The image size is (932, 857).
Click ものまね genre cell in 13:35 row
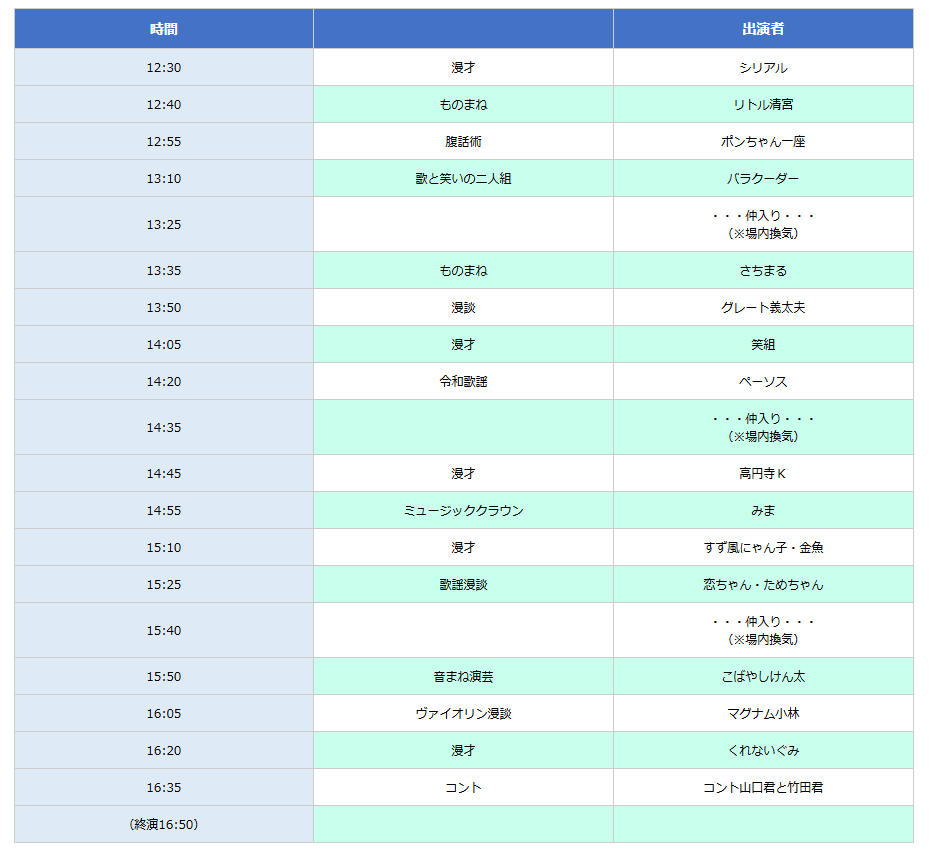click(x=464, y=270)
